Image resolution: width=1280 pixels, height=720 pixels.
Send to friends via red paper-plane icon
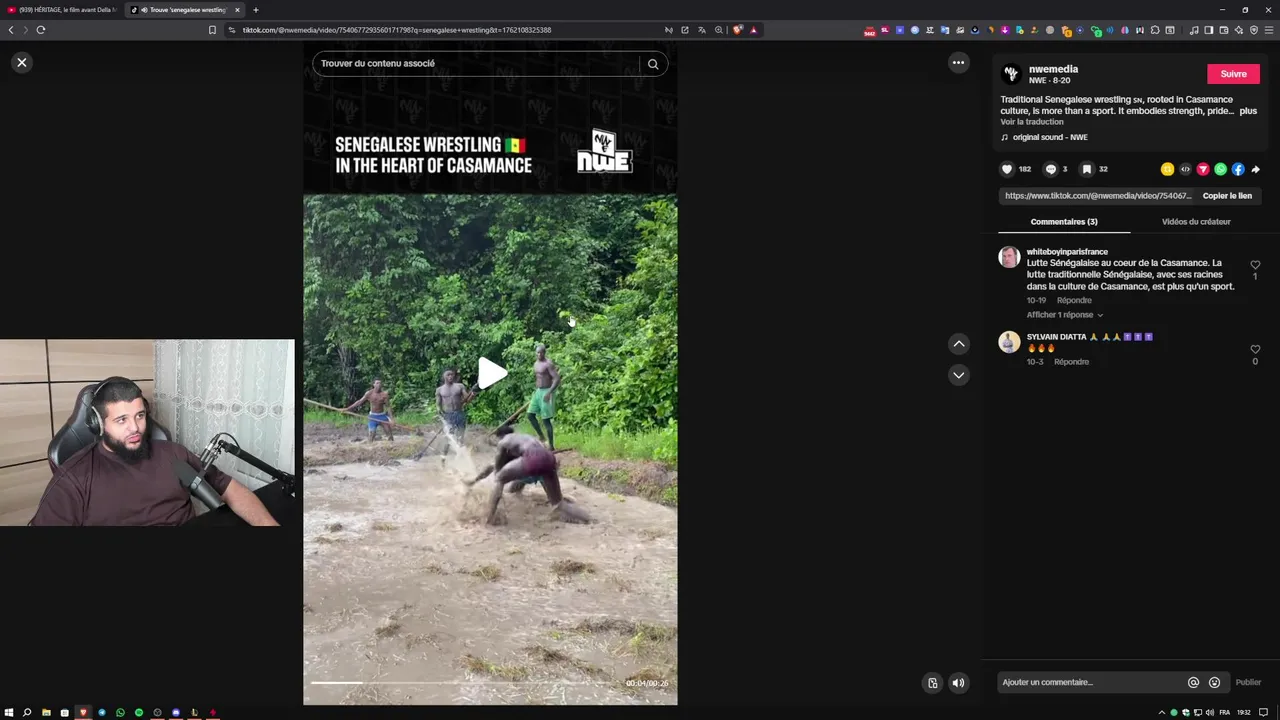pos(1203,169)
